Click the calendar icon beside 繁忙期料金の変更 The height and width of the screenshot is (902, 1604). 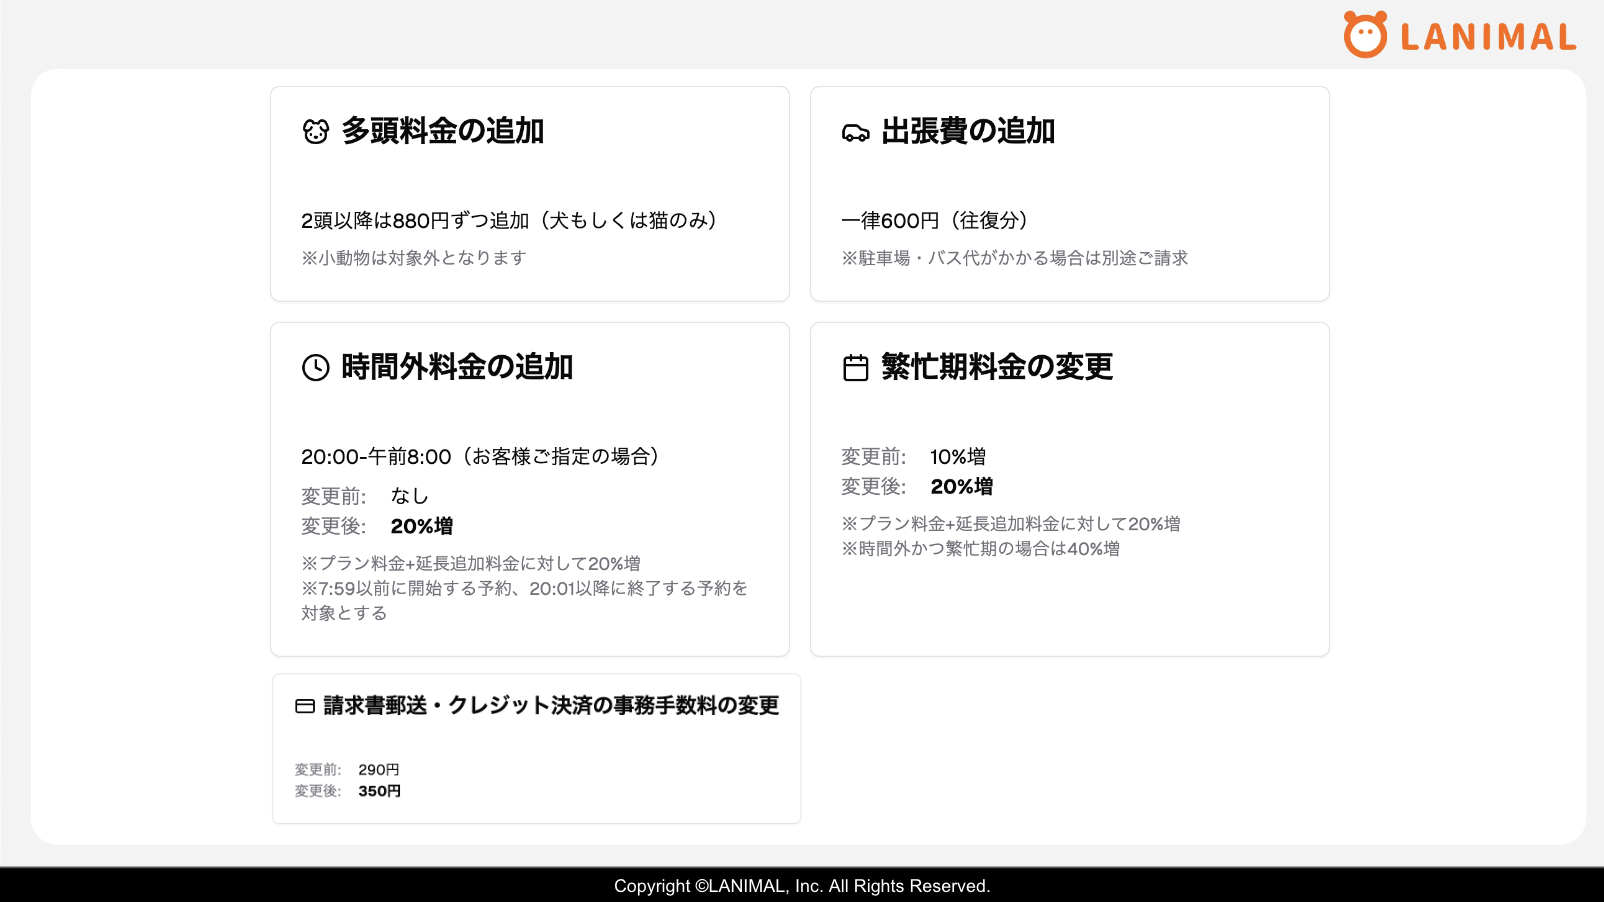(856, 368)
